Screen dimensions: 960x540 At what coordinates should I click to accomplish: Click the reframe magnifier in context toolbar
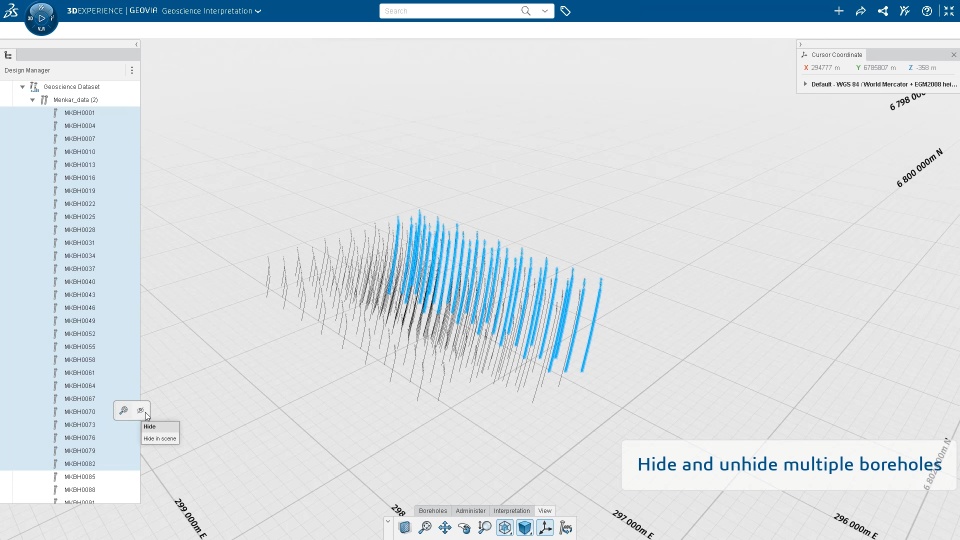(x=123, y=410)
